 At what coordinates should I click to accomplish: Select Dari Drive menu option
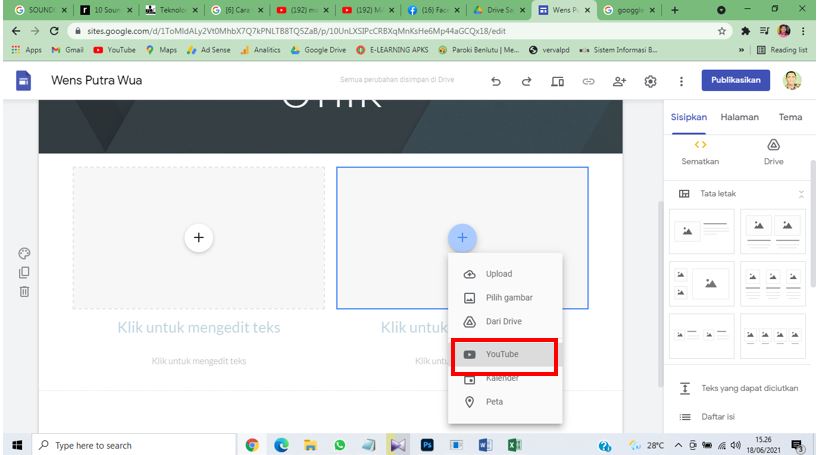(x=503, y=322)
